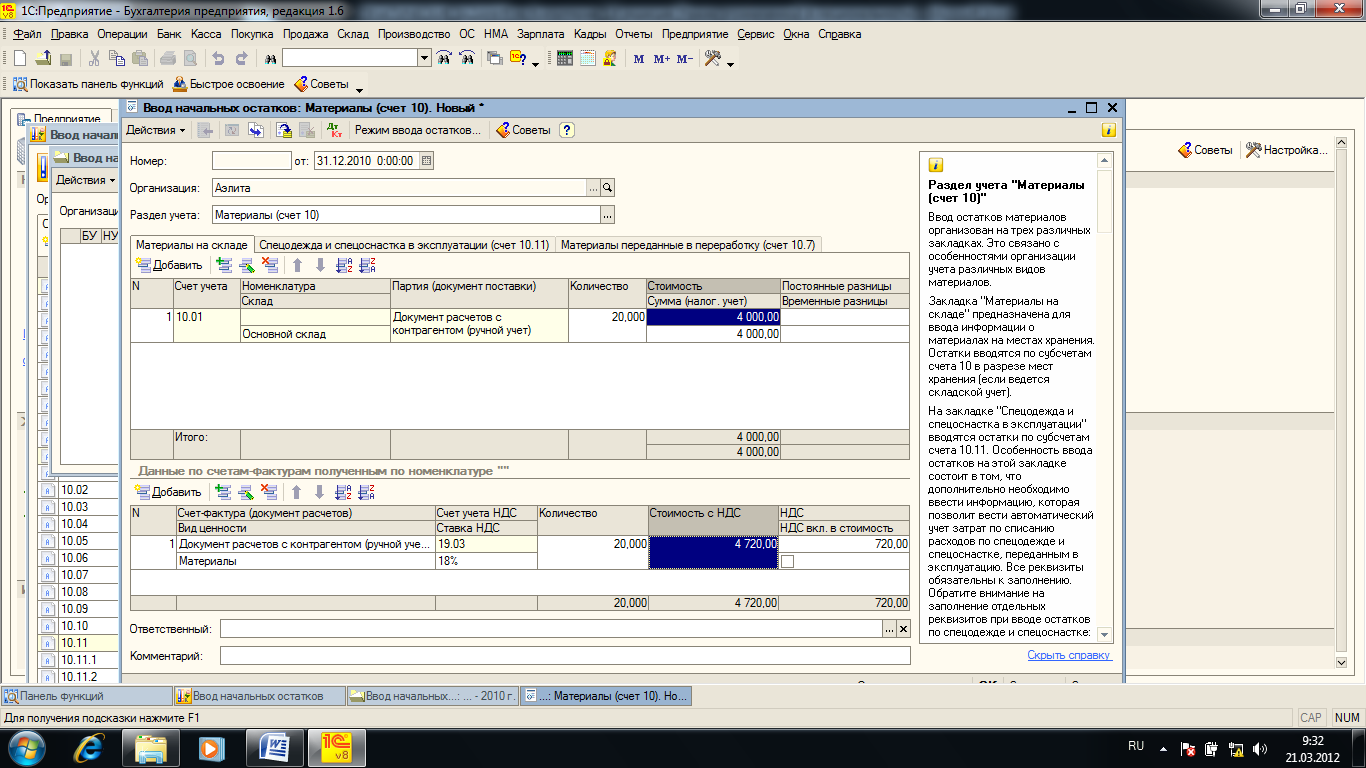Click the help panel vertical scrollbar
Viewport: 1366px width, 768px height.
(1105, 397)
